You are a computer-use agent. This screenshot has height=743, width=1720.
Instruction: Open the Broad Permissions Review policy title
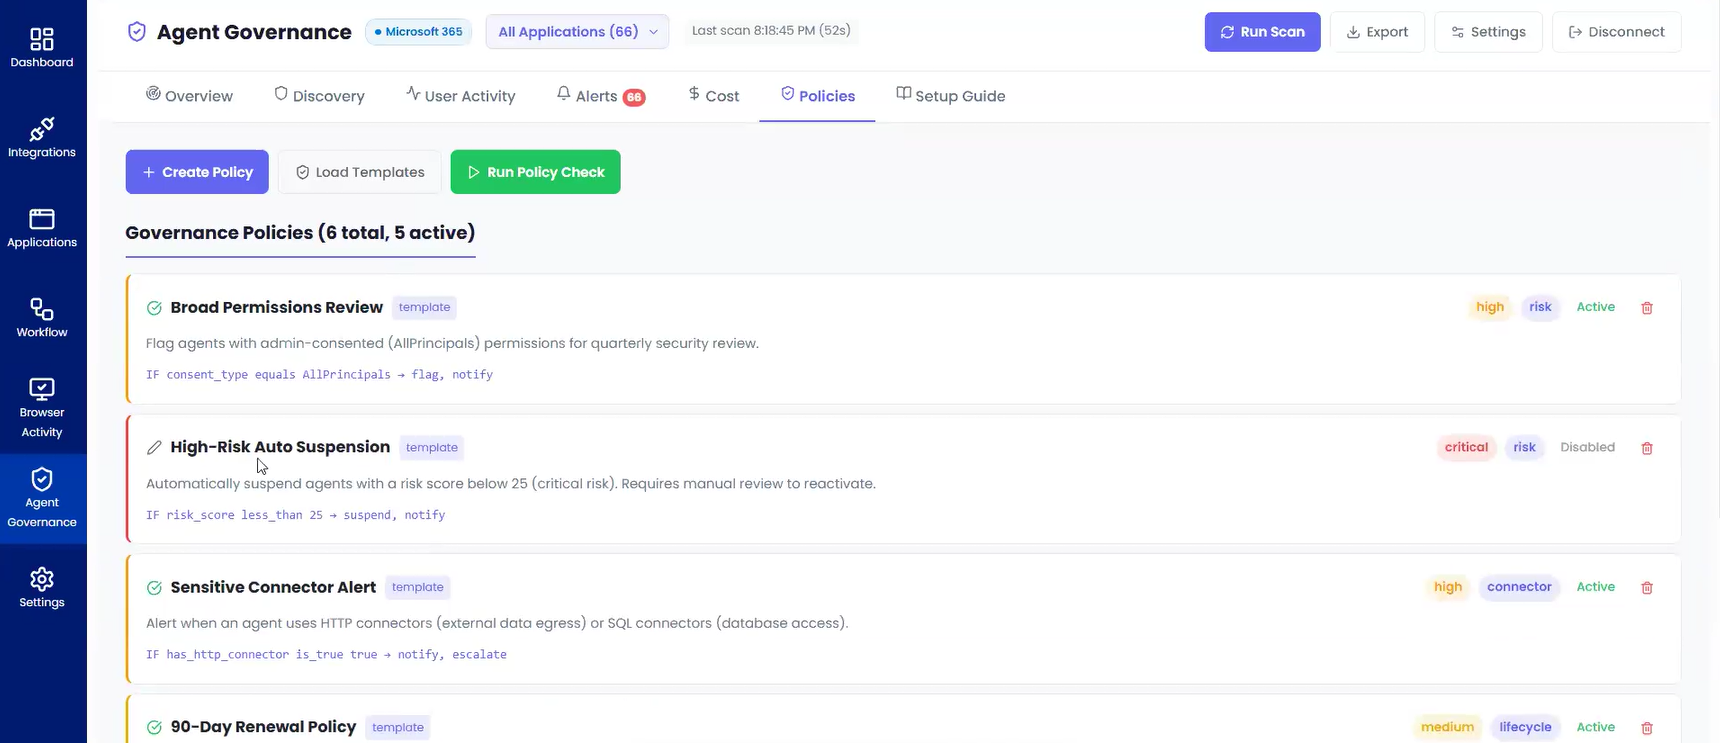277,307
